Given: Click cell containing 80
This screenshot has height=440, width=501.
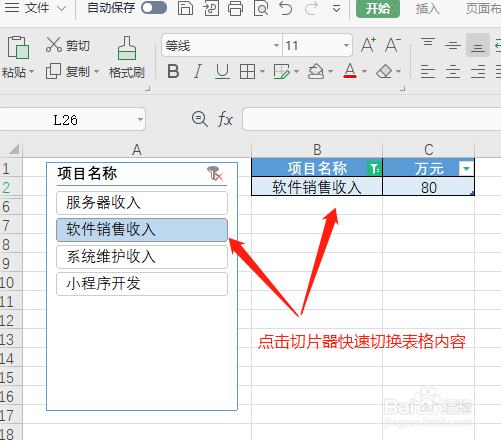Looking at the screenshot, I should [x=429, y=187].
